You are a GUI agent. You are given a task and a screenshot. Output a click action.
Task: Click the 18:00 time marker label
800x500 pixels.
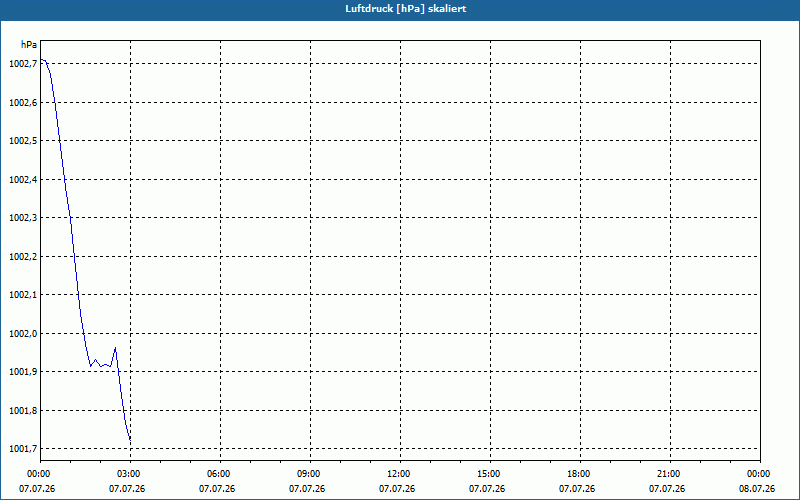[580, 474]
